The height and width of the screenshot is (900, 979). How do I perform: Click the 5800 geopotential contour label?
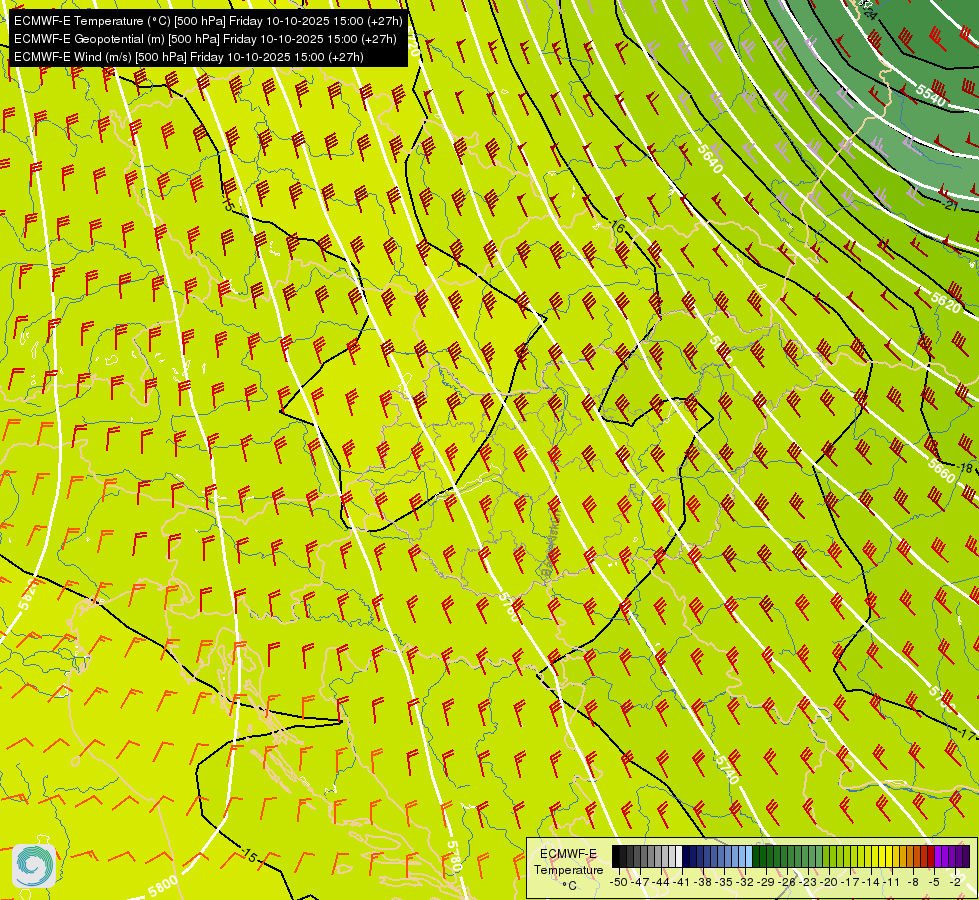pyautogui.click(x=163, y=886)
